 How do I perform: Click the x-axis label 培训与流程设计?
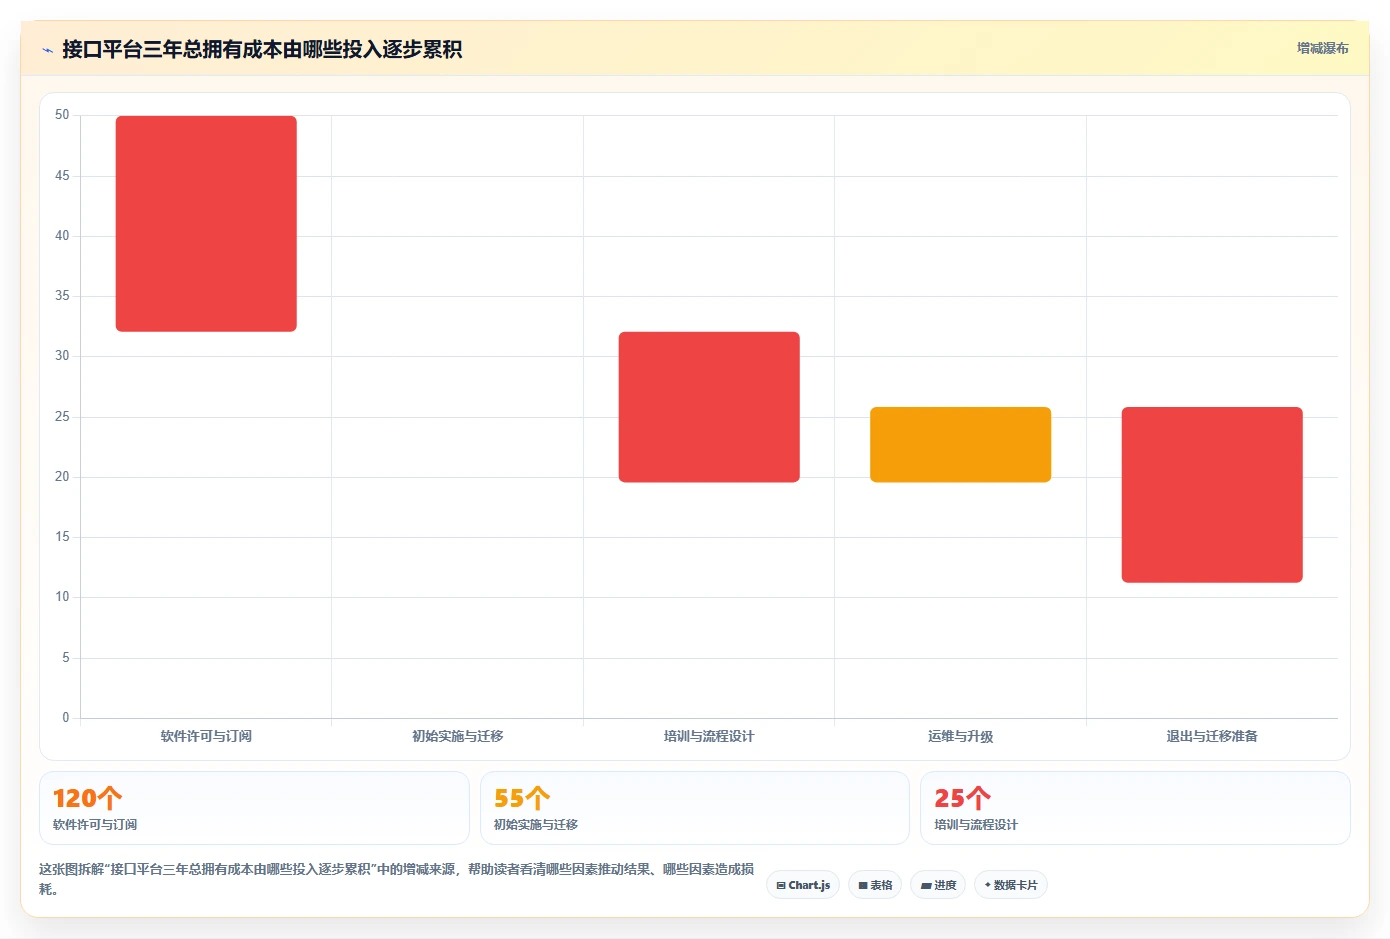[709, 736]
